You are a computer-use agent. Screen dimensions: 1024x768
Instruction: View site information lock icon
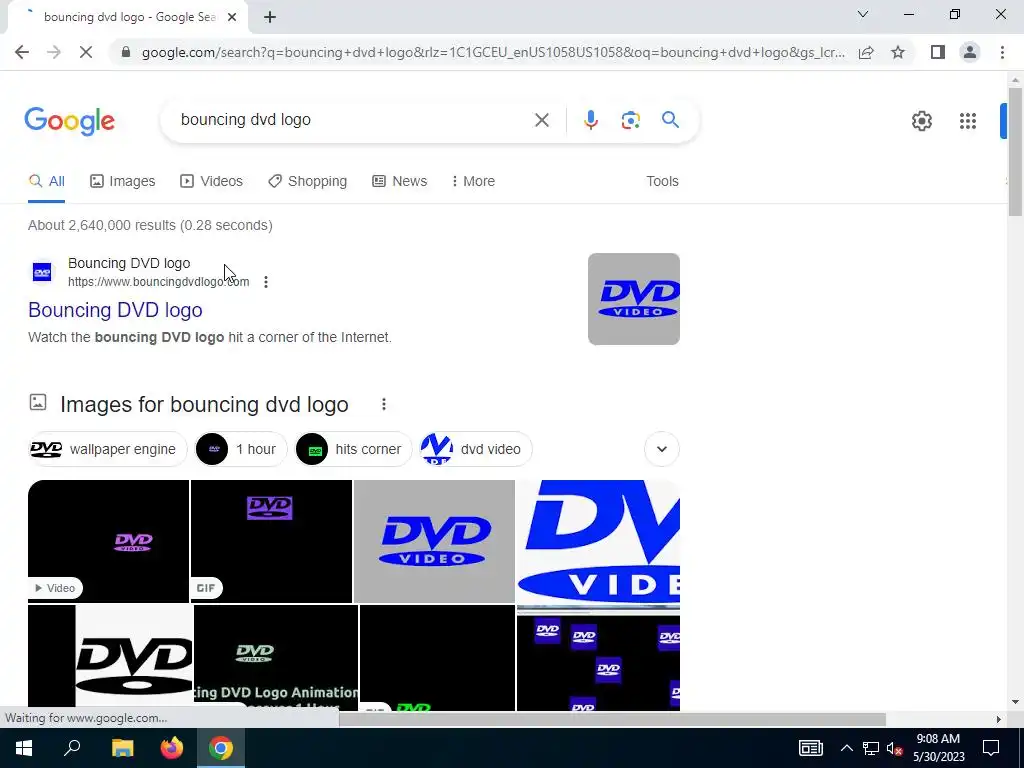coord(126,52)
